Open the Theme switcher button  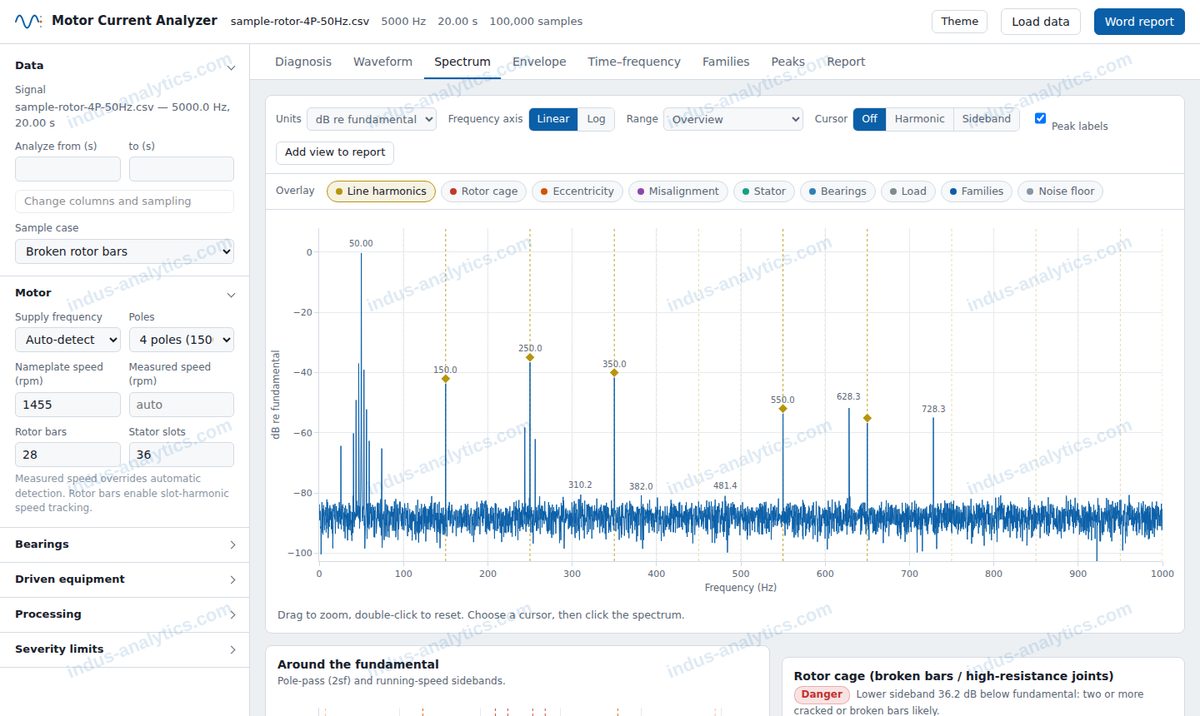959,22
